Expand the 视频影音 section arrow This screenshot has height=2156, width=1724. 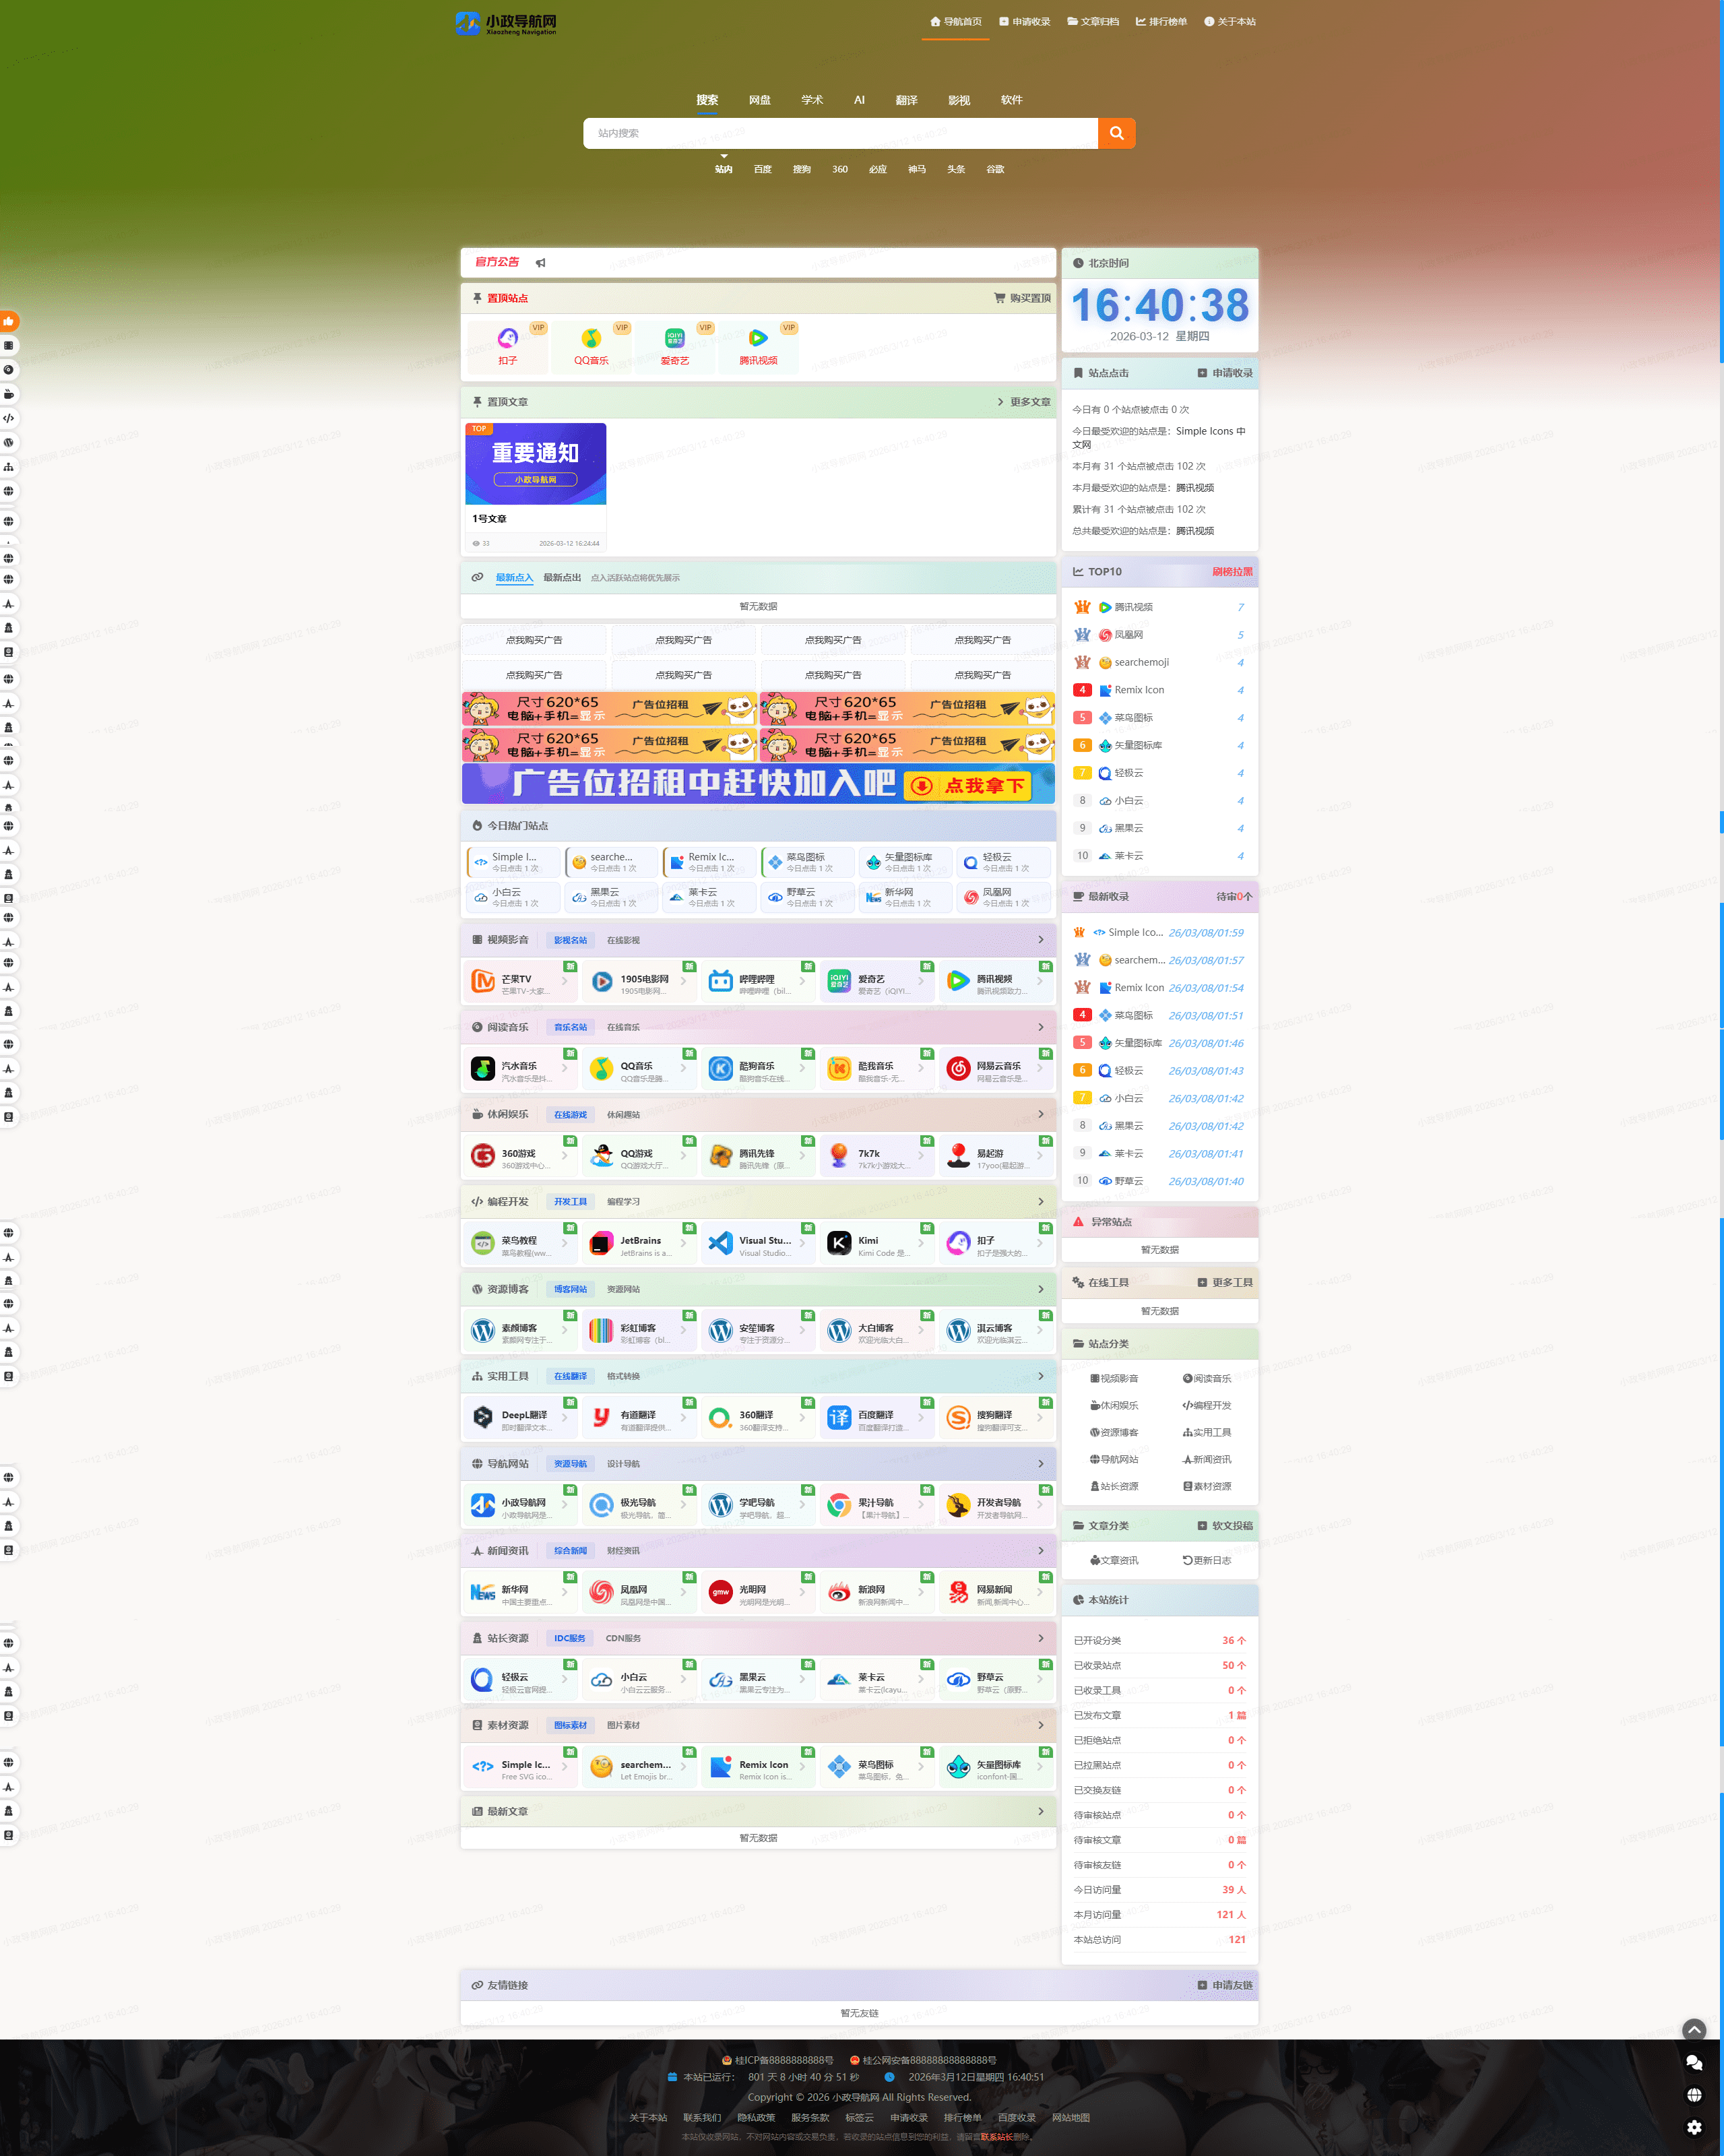1040,940
